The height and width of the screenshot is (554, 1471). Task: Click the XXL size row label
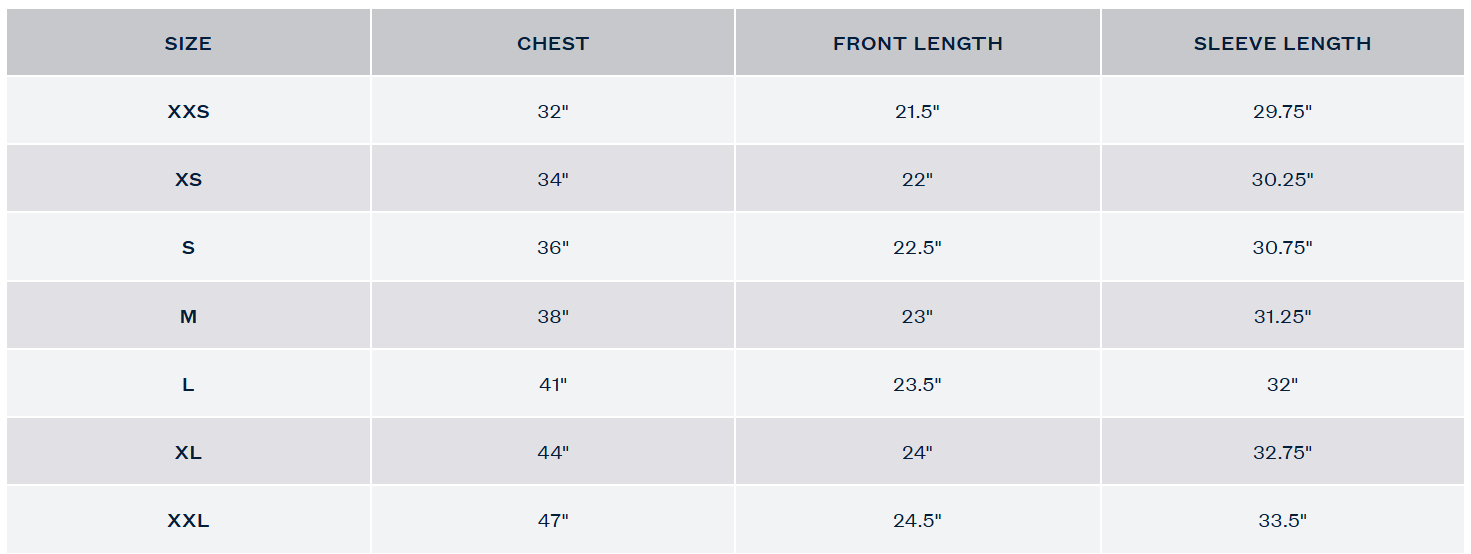(x=188, y=520)
